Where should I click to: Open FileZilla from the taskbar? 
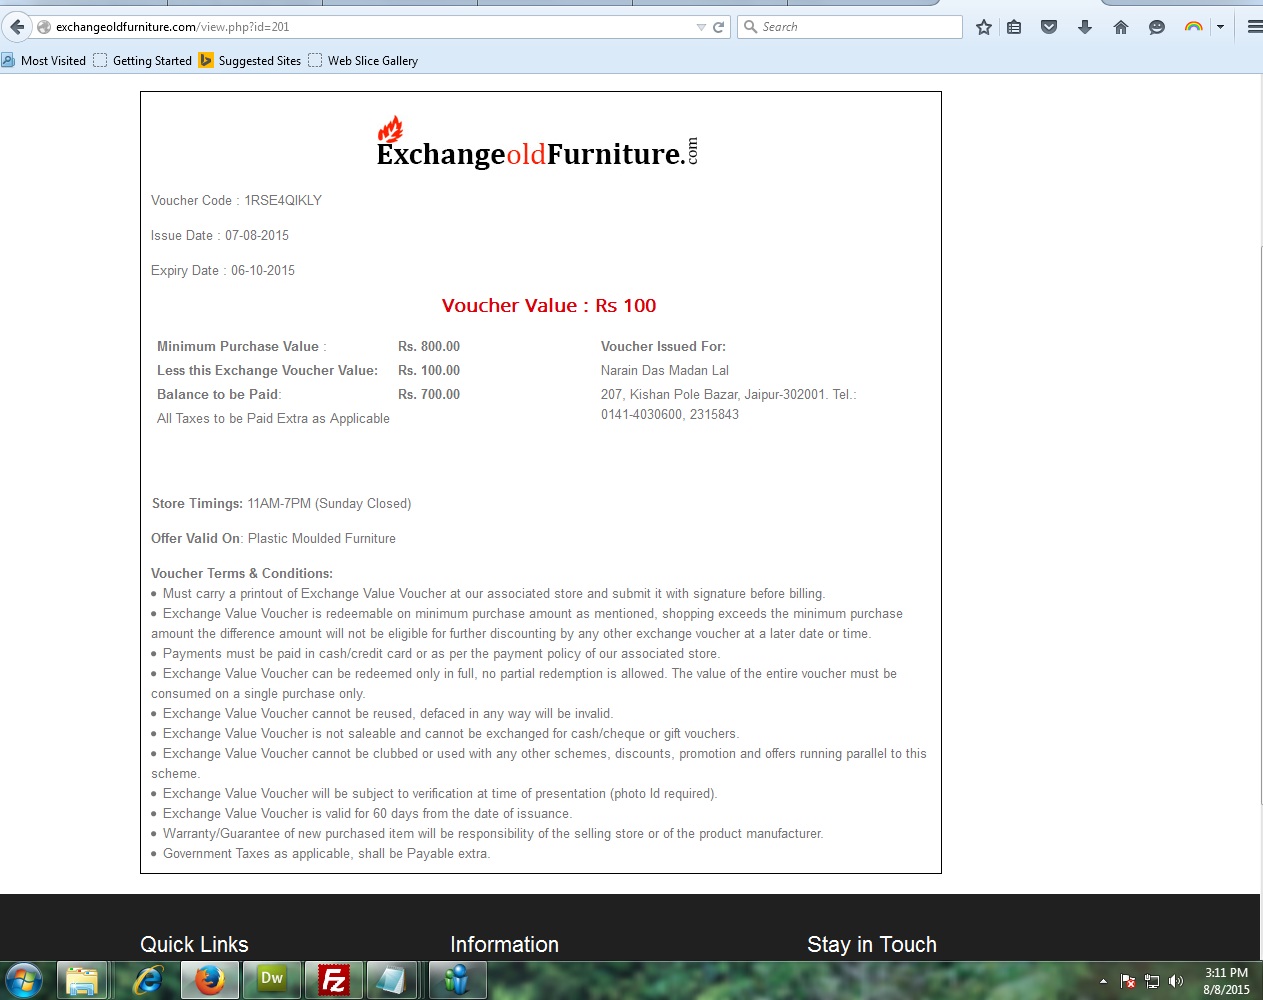[x=333, y=981]
